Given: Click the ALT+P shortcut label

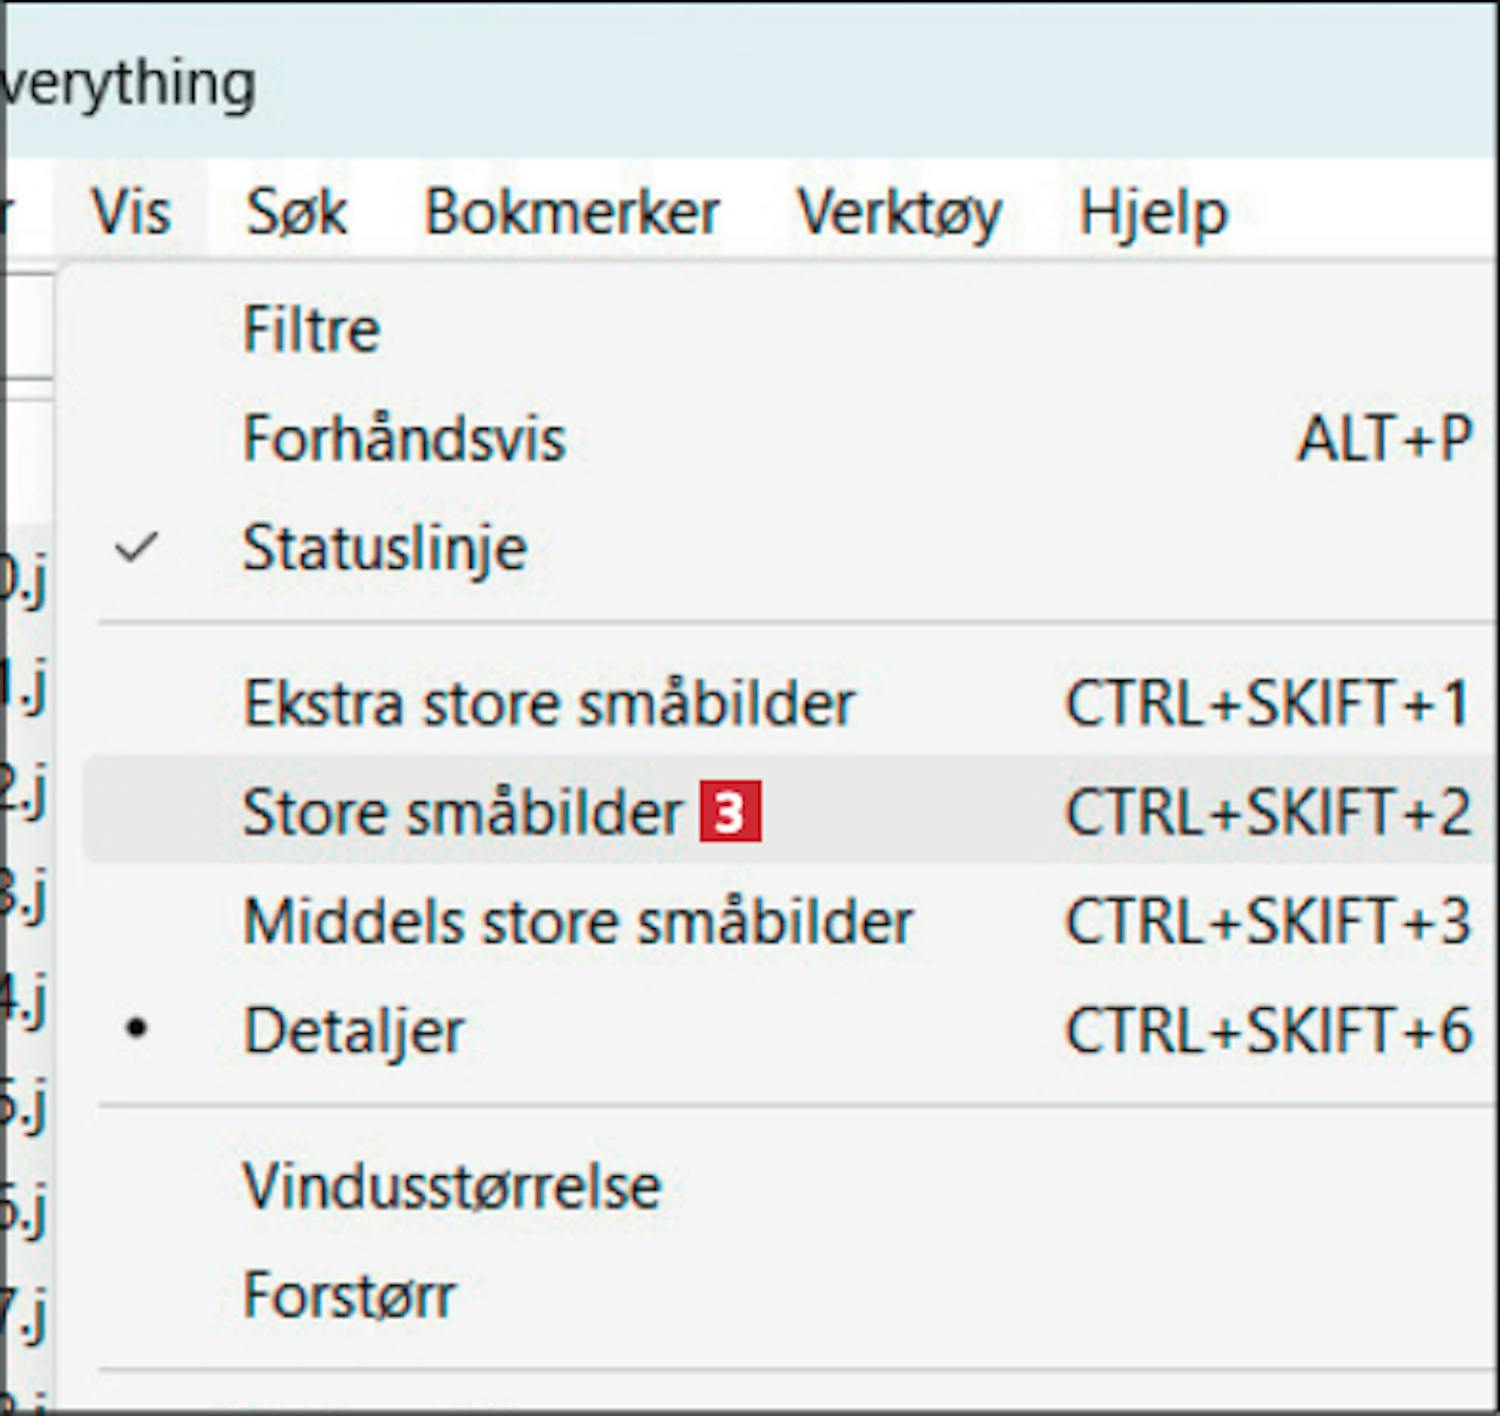Looking at the screenshot, I should click(x=1384, y=439).
